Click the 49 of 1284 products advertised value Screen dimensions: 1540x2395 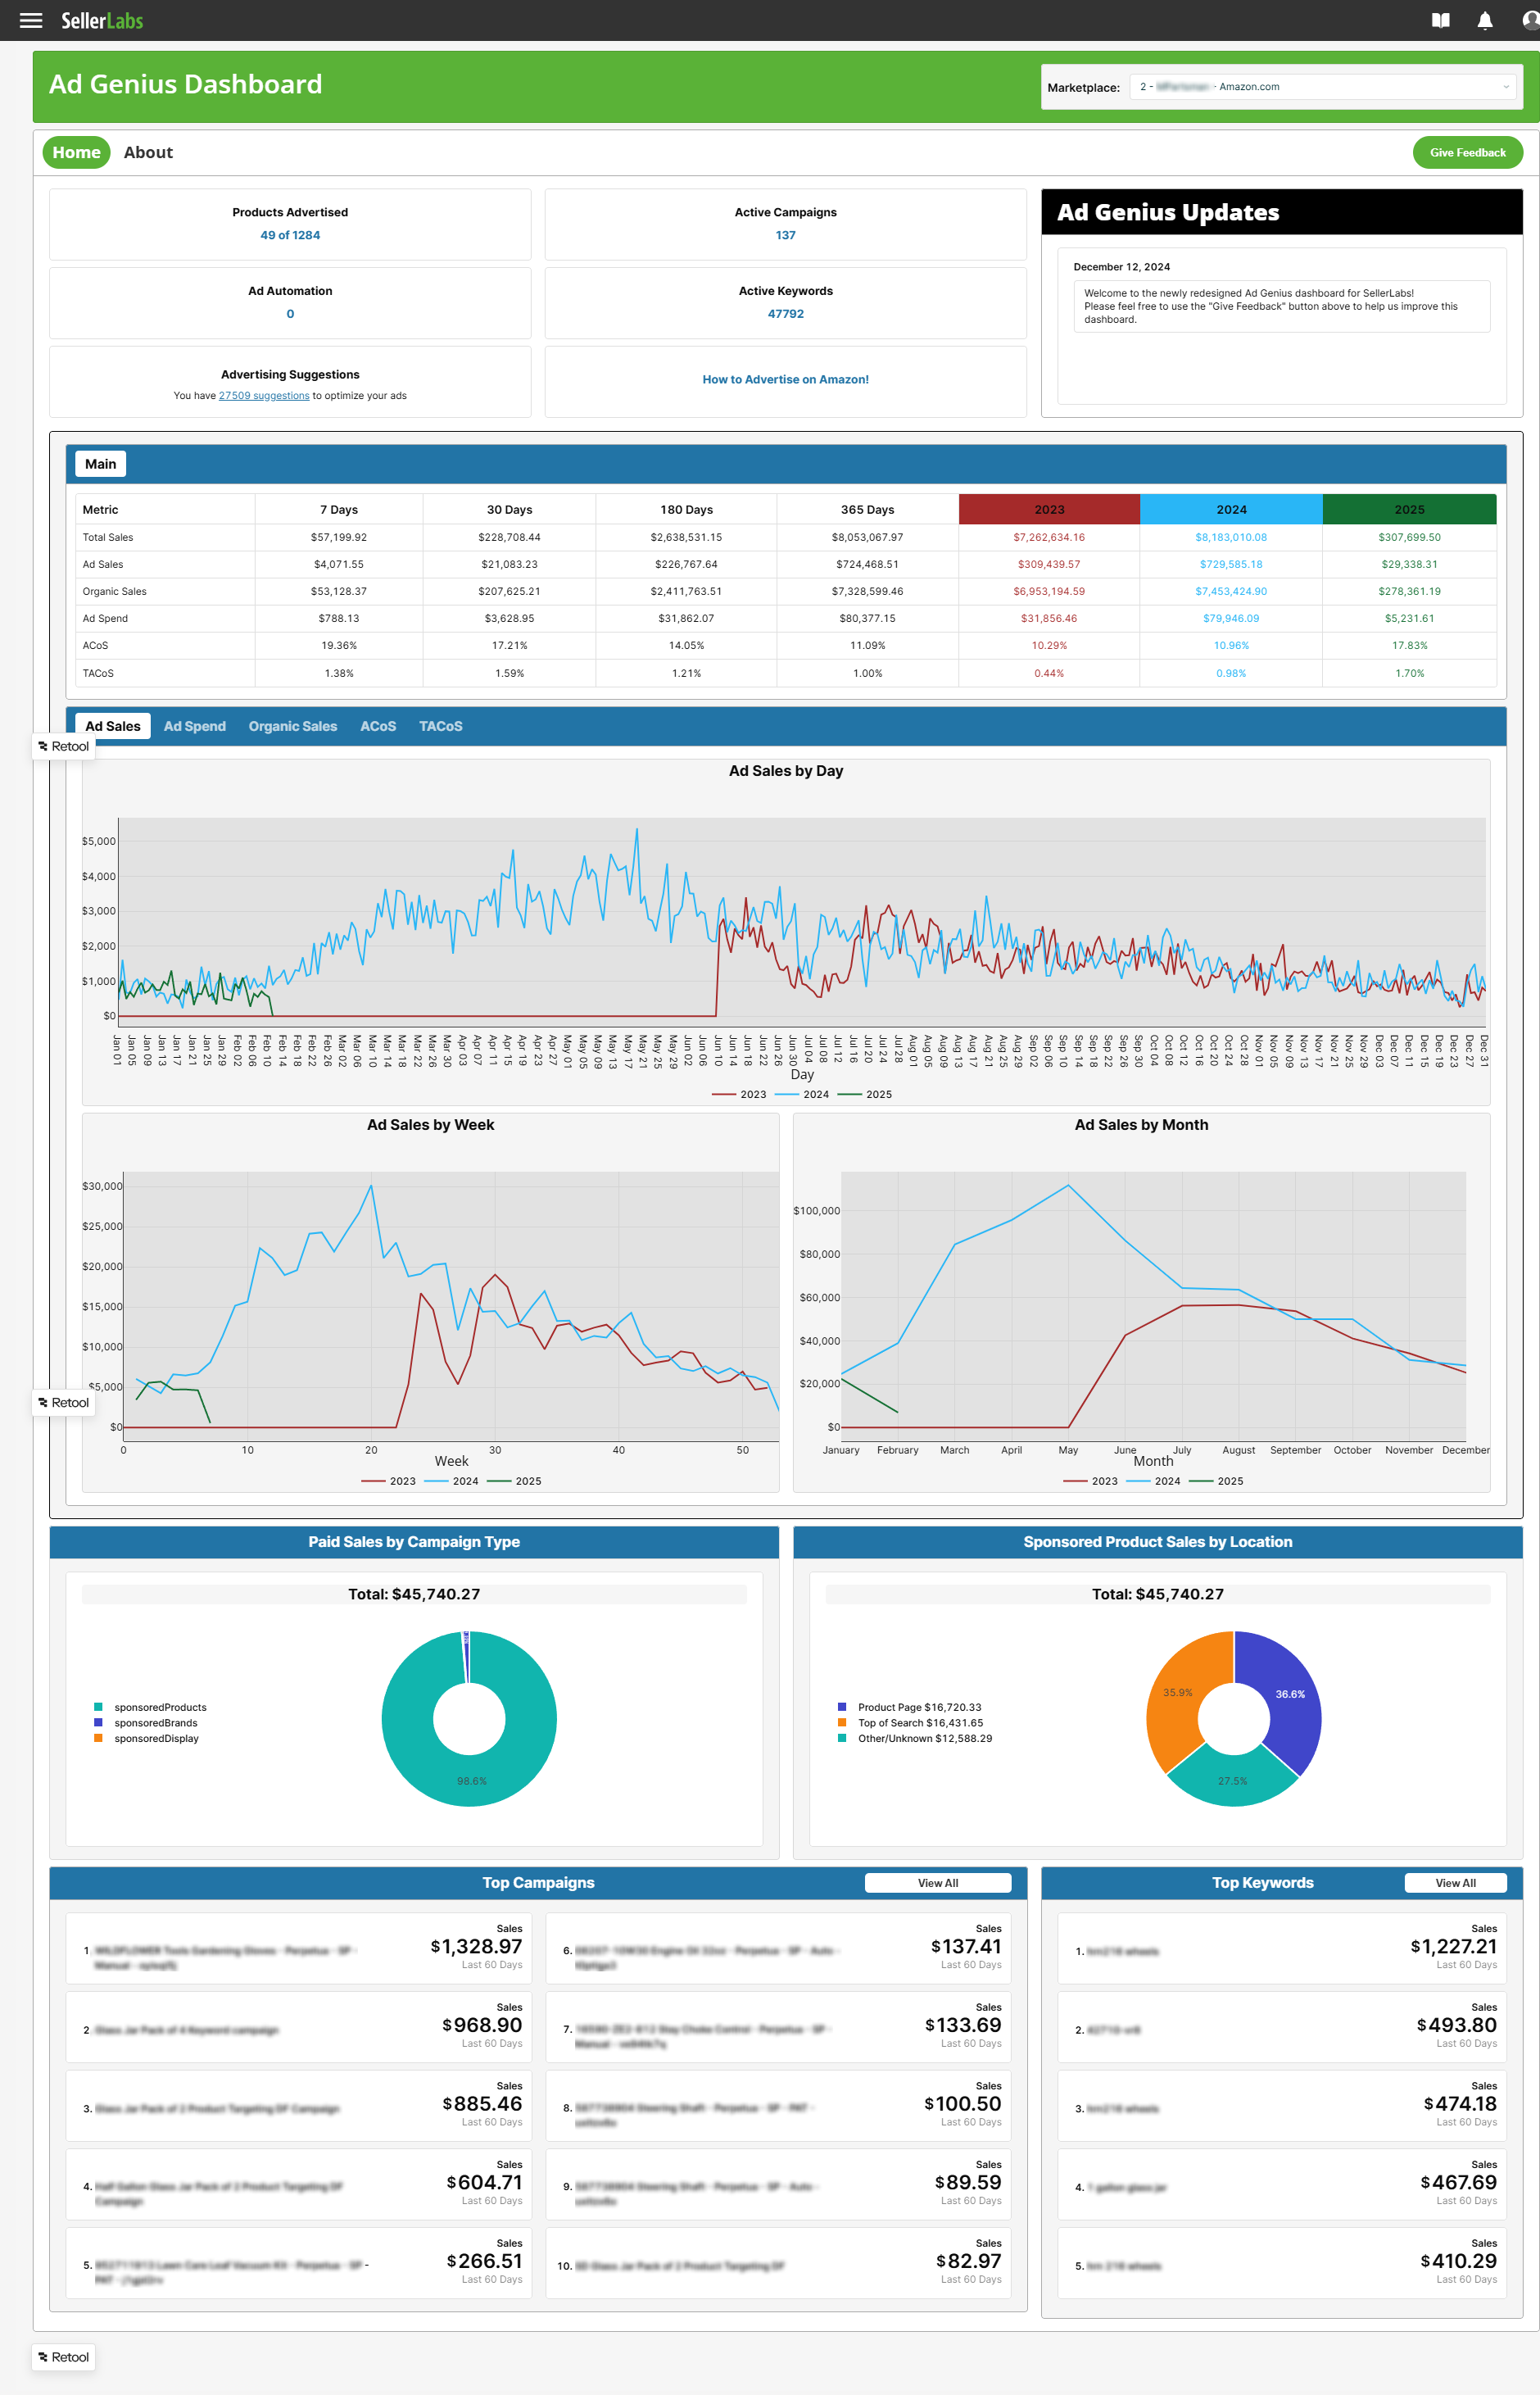(290, 235)
